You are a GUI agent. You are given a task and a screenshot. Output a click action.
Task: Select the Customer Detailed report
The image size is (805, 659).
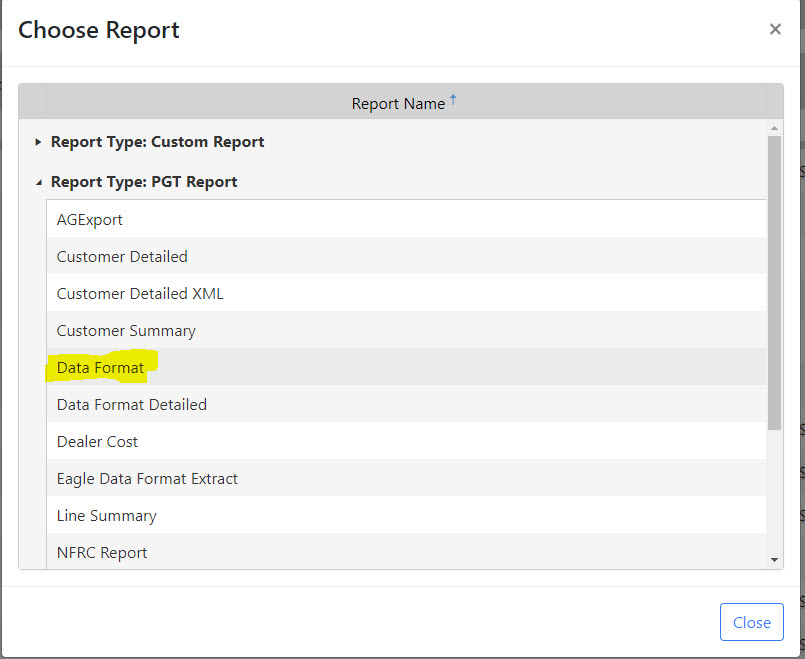point(122,256)
